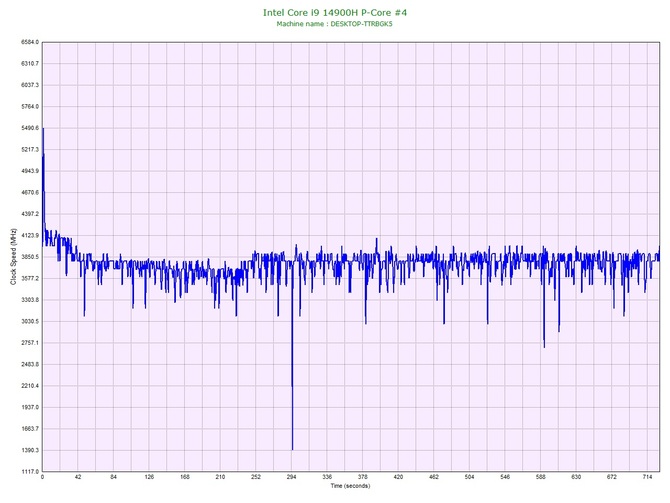670x503 pixels.
Task: Click the 42 seconds x-axis tick label
Action: point(78,477)
